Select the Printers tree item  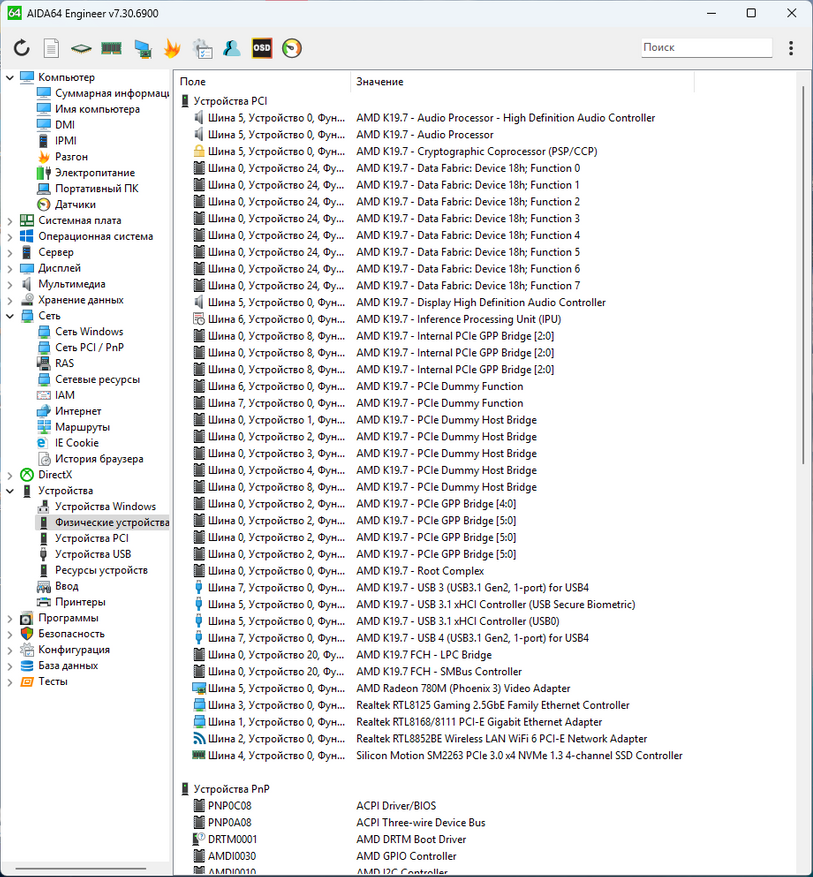pyautogui.click(x=71, y=602)
